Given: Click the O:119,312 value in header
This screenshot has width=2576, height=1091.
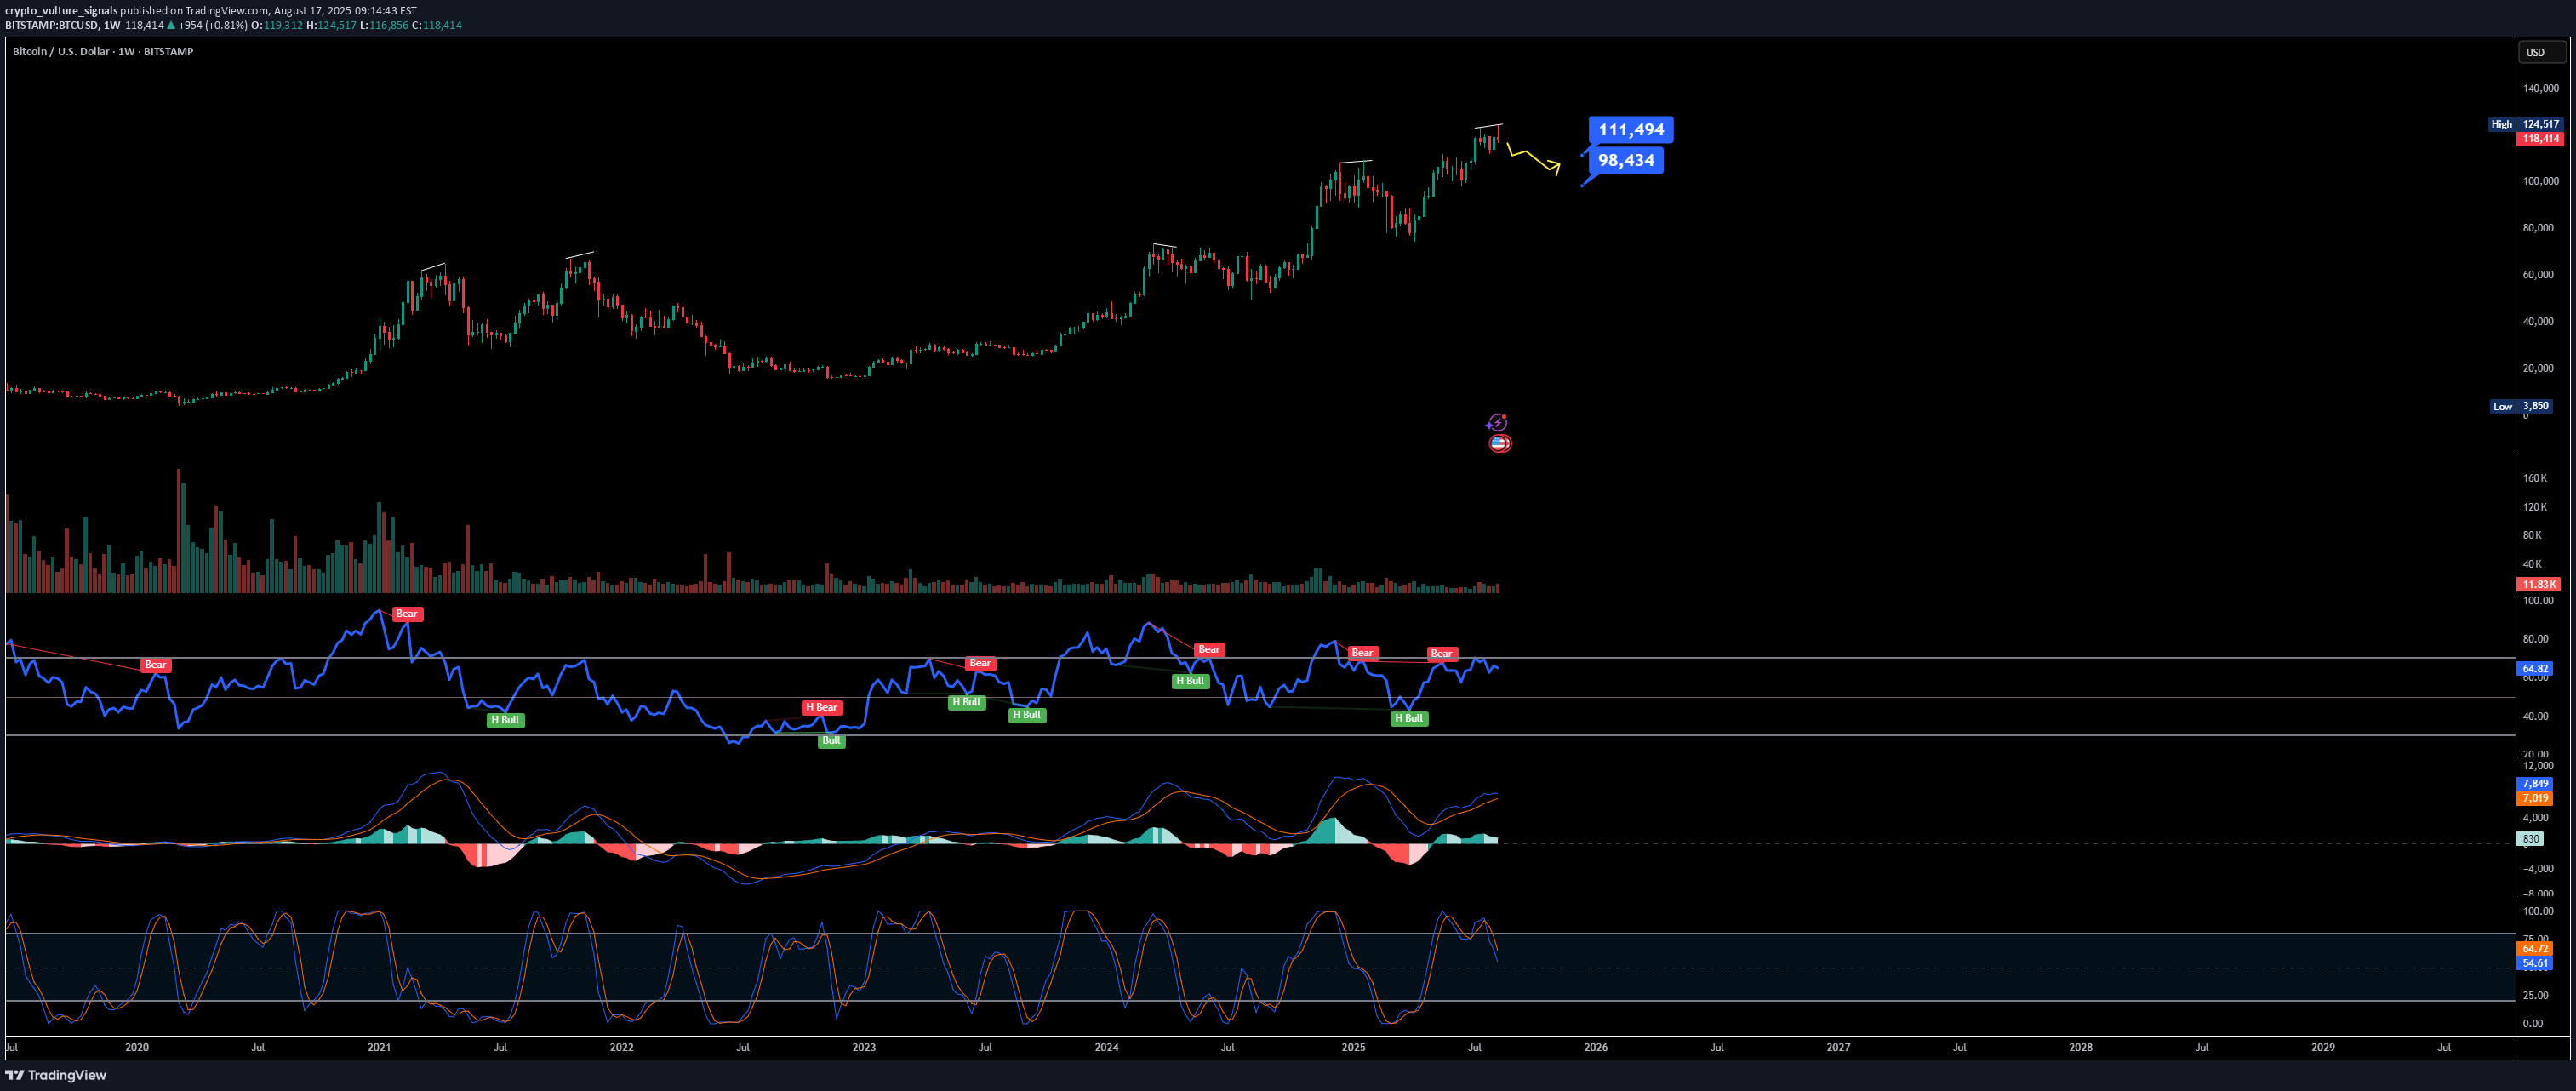Looking at the screenshot, I should pyautogui.click(x=278, y=25).
